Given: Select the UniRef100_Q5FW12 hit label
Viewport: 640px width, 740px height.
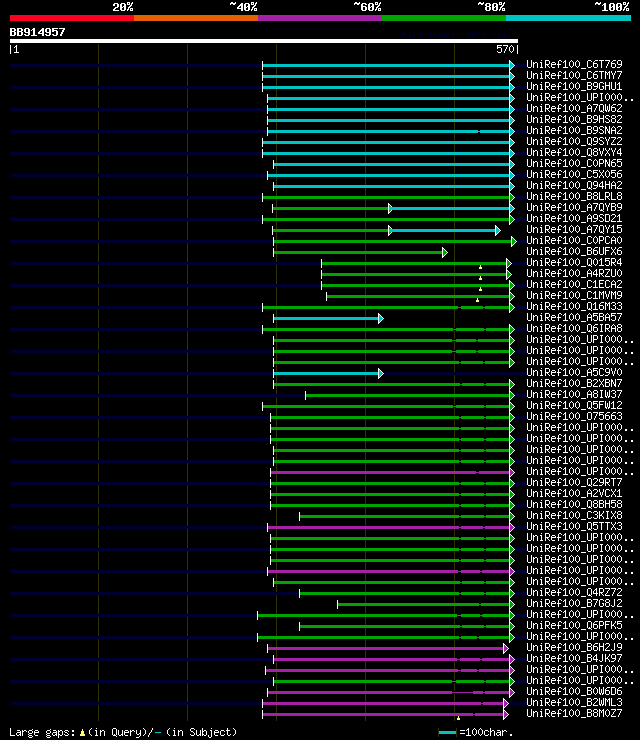Looking at the screenshot, I should tap(574, 405).
